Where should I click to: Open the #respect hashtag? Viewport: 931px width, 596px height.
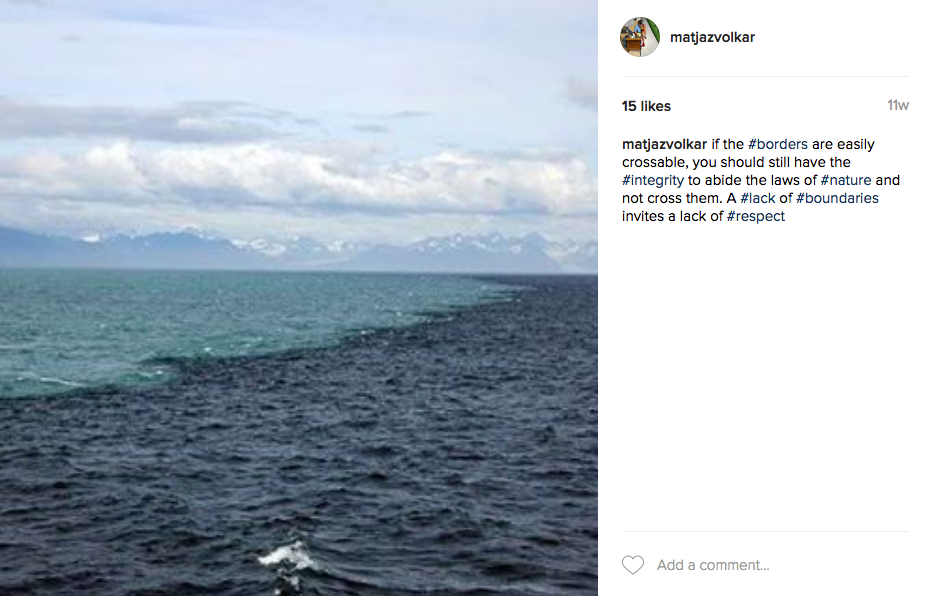[756, 217]
